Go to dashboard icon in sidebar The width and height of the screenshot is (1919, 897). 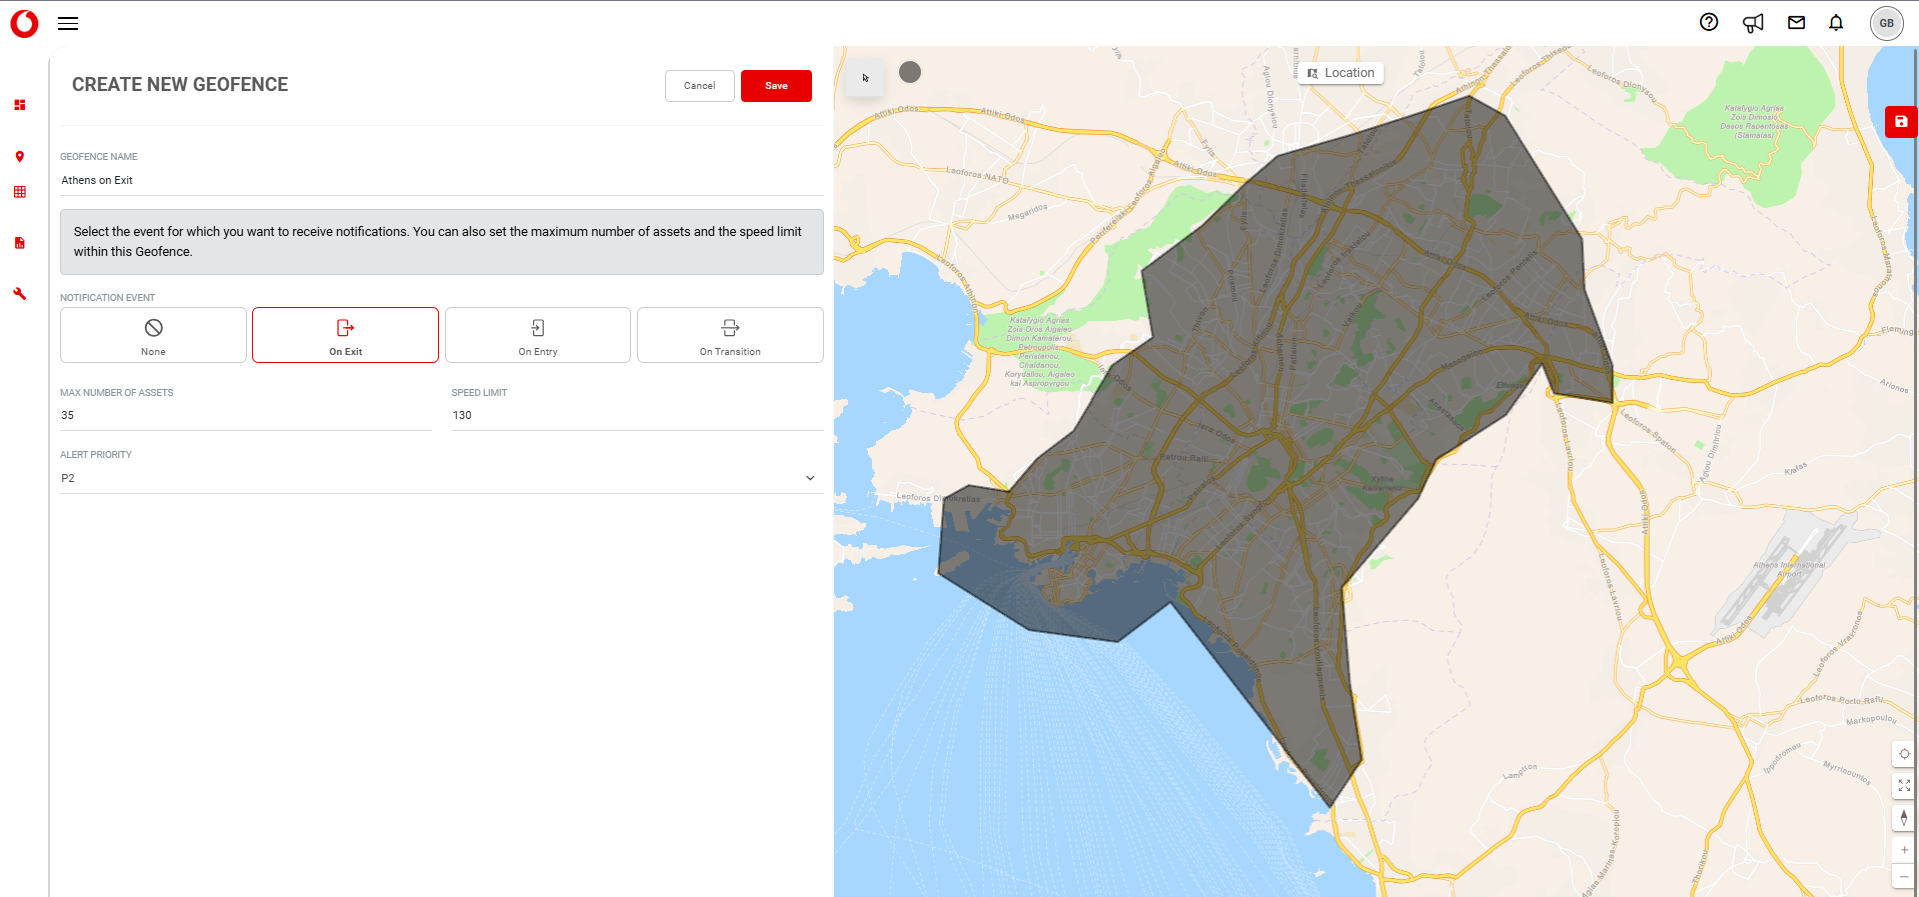(20, 105)
